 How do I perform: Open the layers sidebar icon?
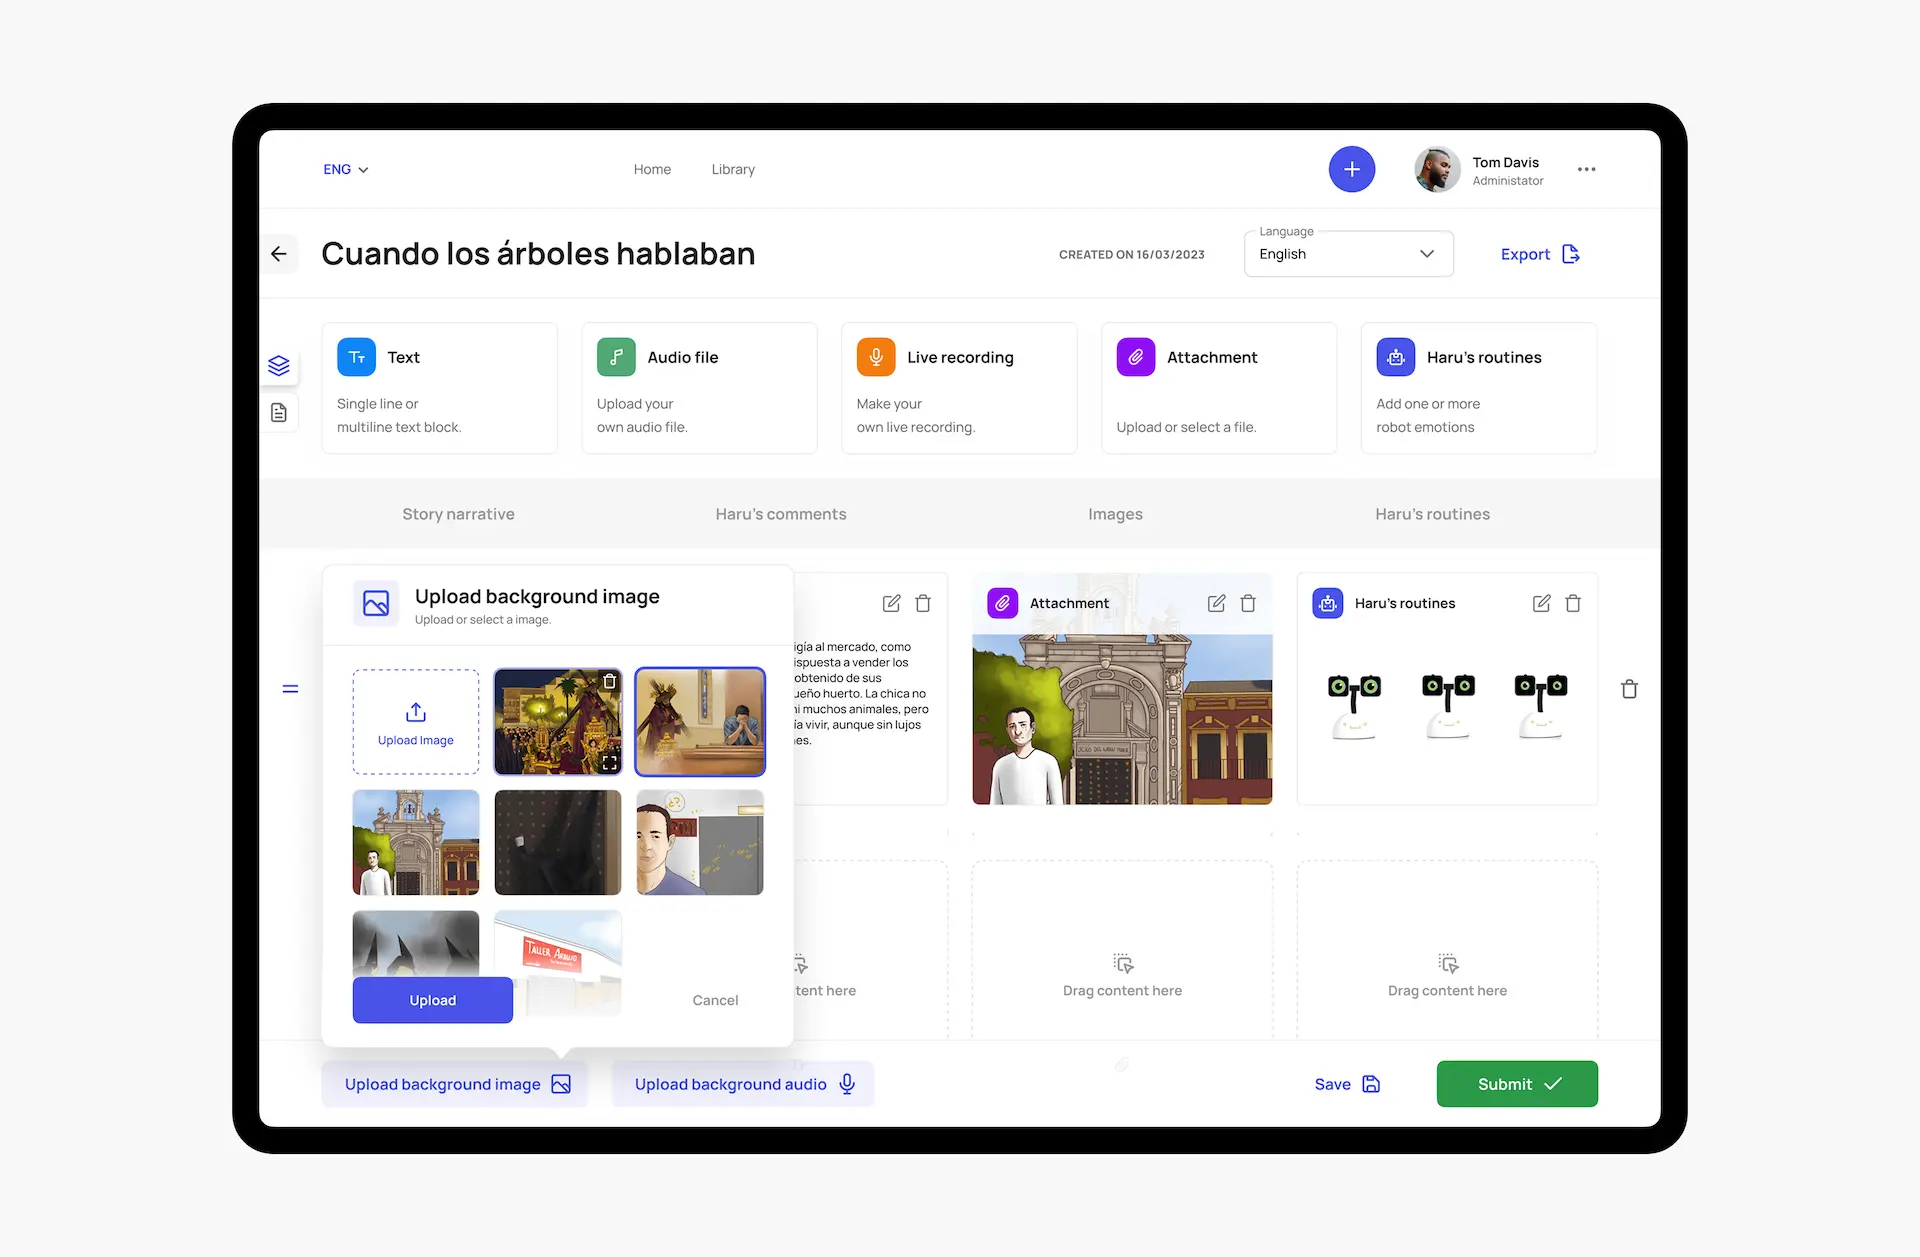[x=279, y=365]
